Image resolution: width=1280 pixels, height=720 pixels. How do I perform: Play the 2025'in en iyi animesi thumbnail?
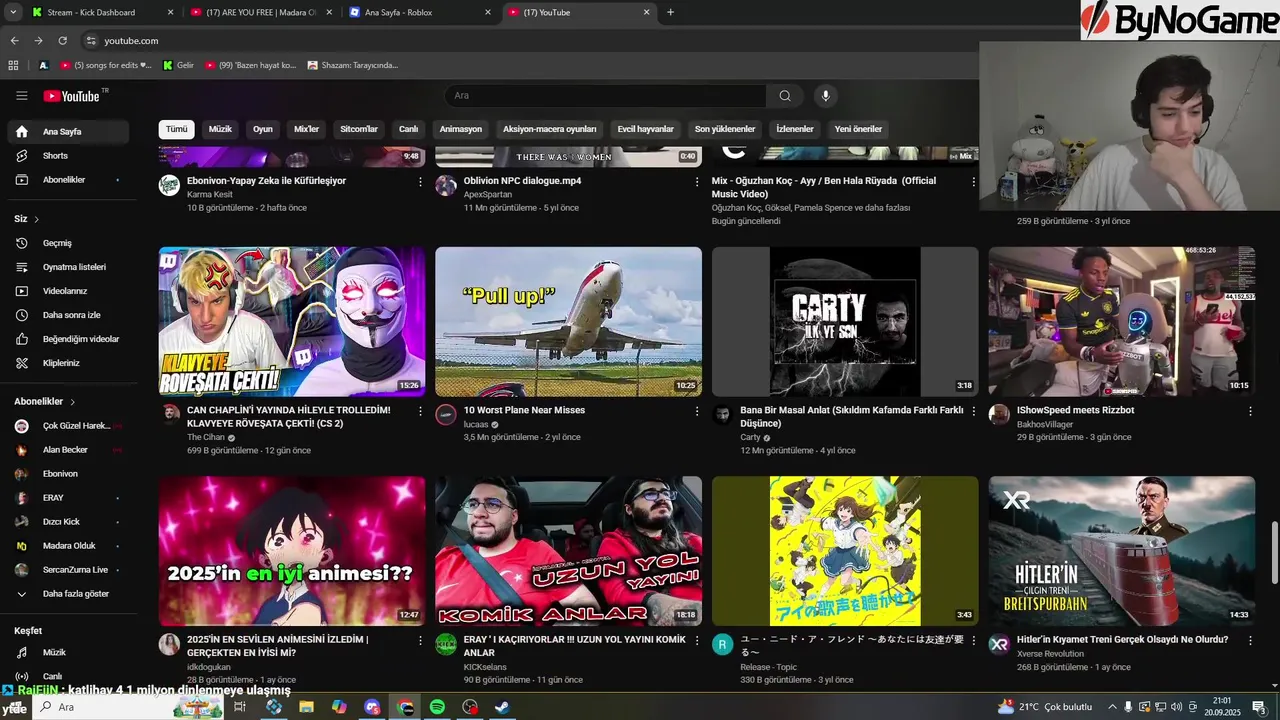click(292, 551)
